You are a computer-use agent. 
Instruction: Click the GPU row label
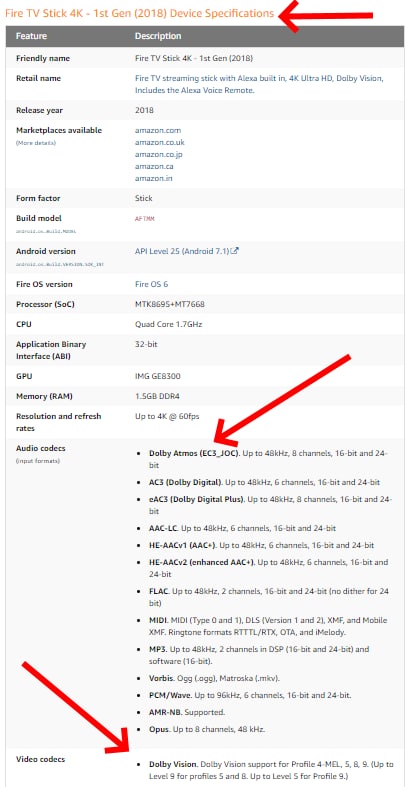pos(24,376)
